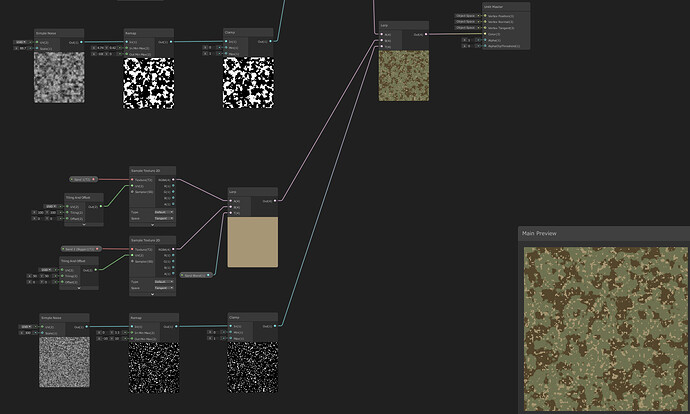The image size is (690, 414).
Task: Click Out port of Clamp with blotchy preview
Action: (x=270, y=41)
